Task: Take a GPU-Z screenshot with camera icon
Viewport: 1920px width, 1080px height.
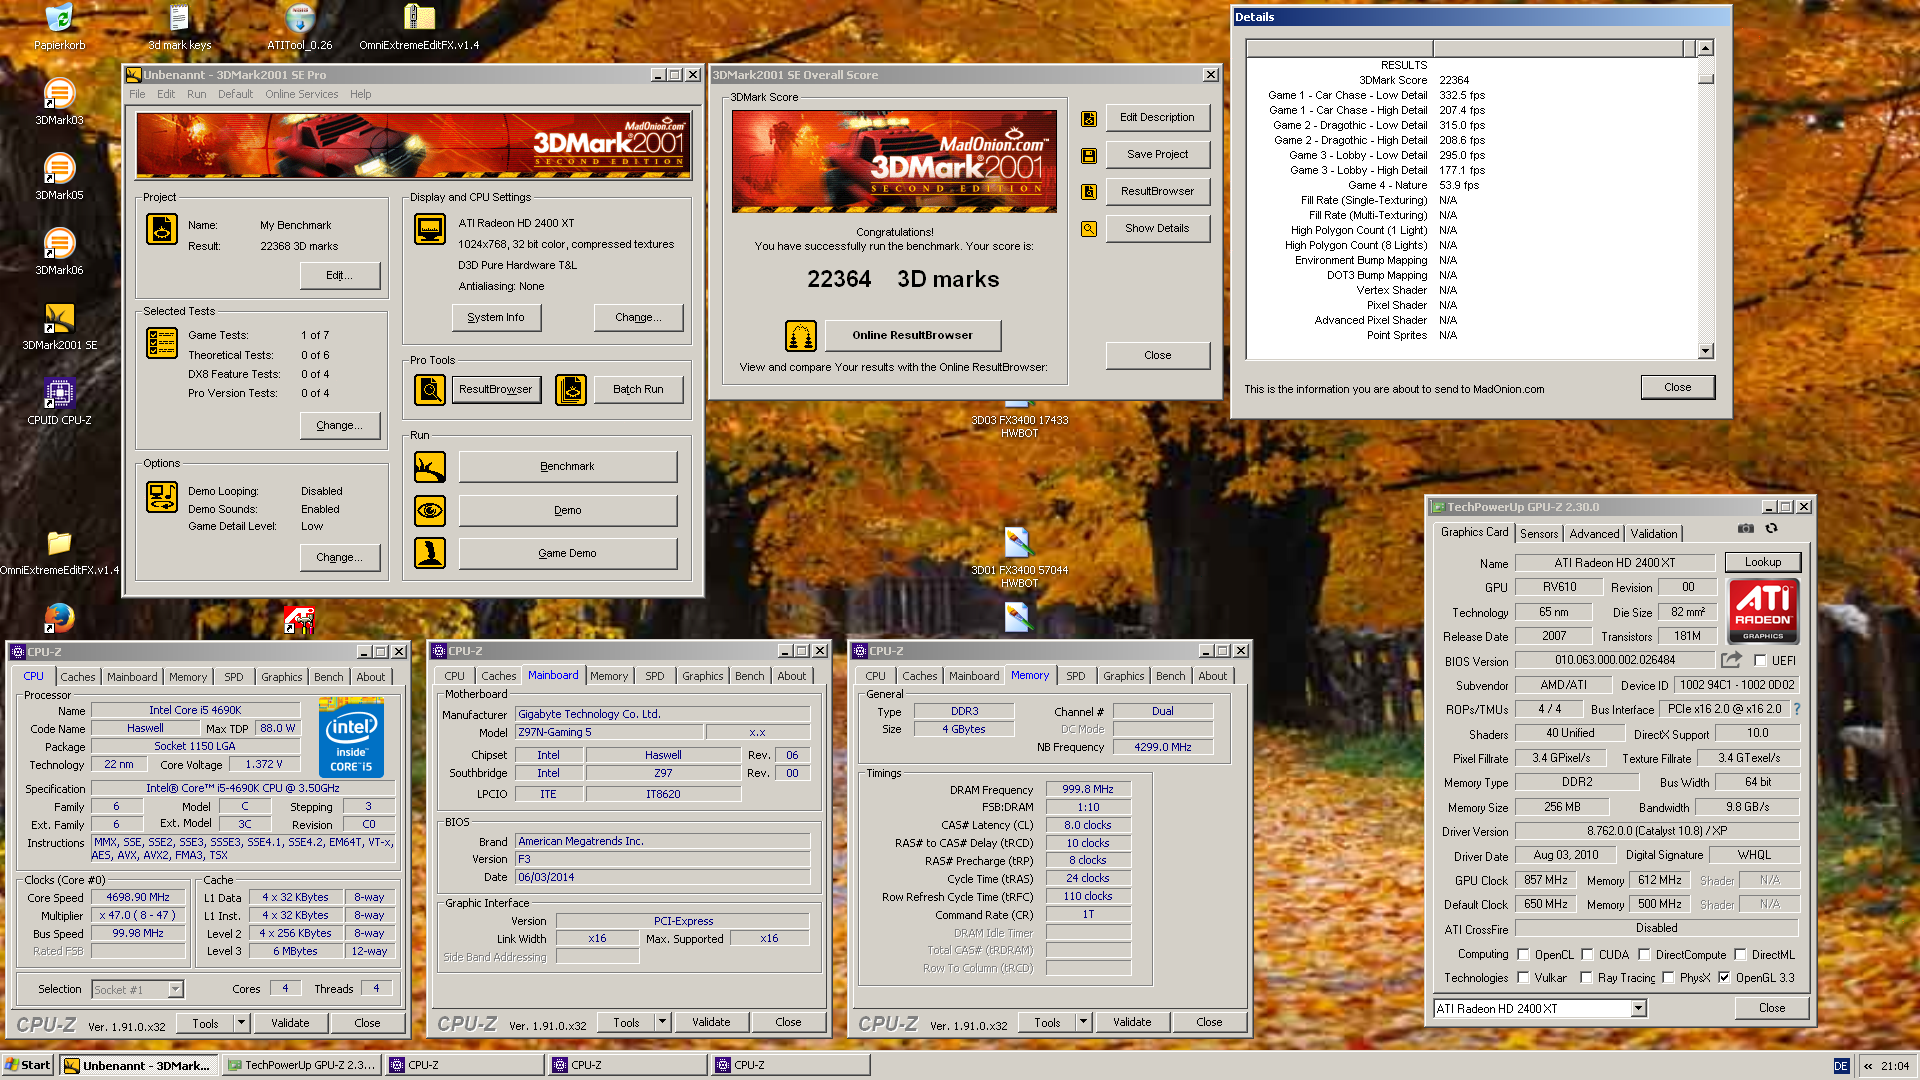Action: pyautogui.click(x=1745, y=528)
